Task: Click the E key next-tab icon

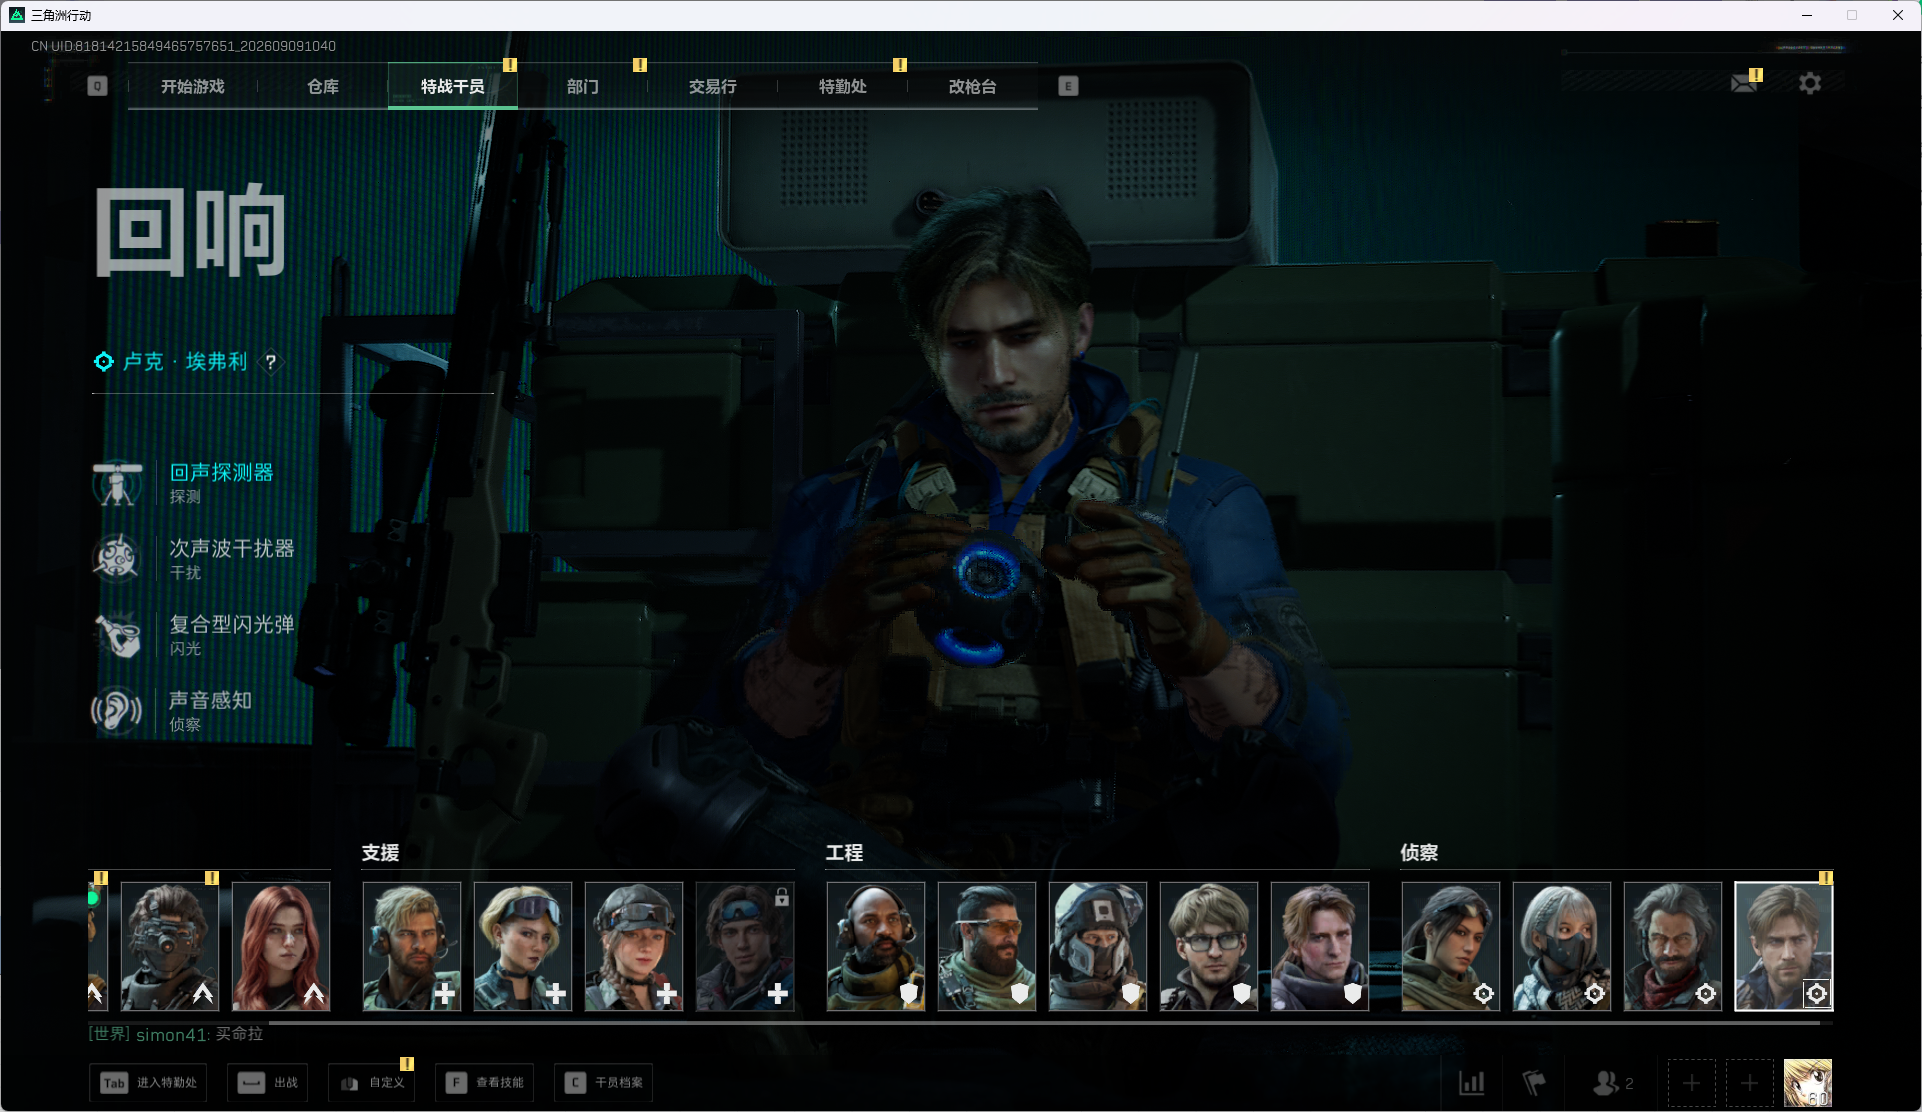Action: 1068,86
